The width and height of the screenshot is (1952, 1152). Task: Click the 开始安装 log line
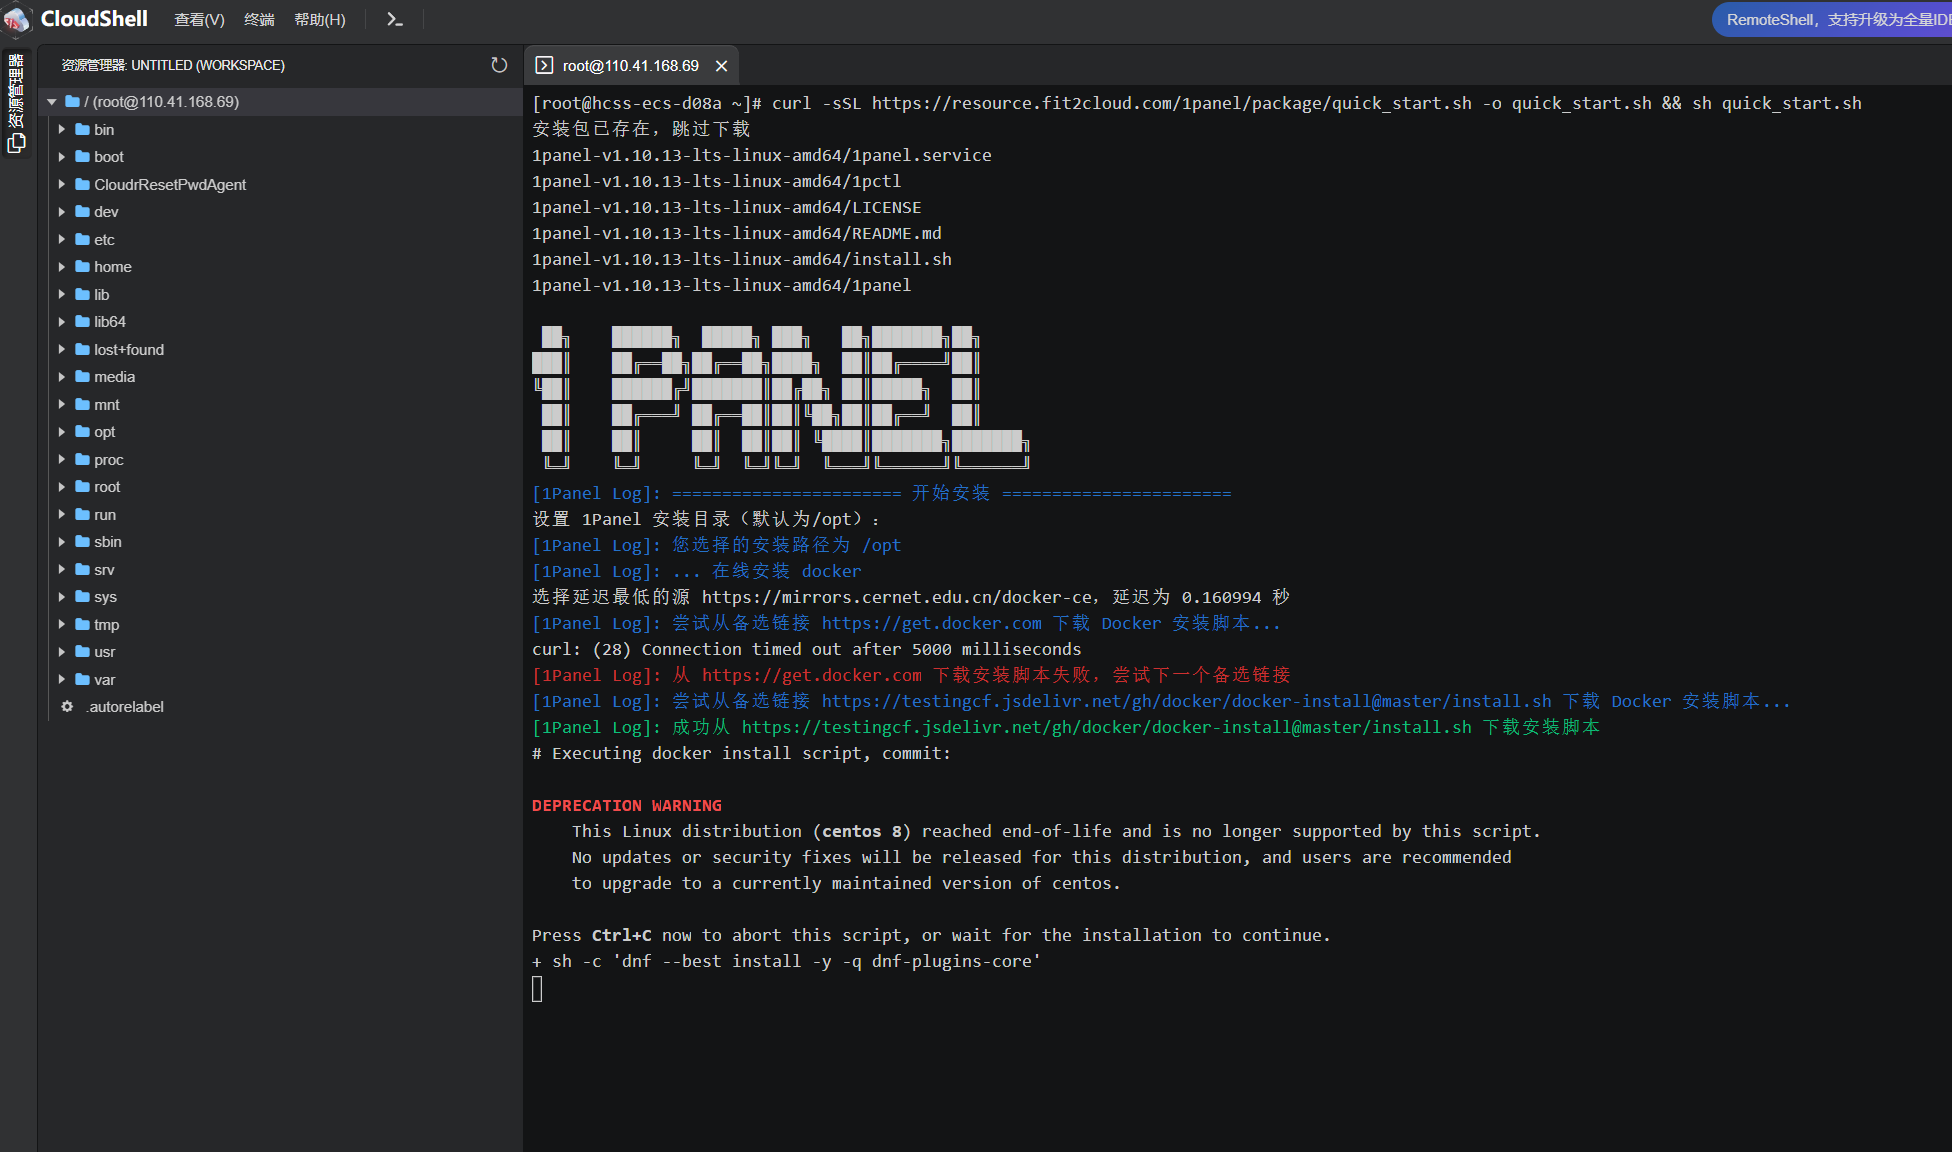pyautogui.click(x=881, y=494)
